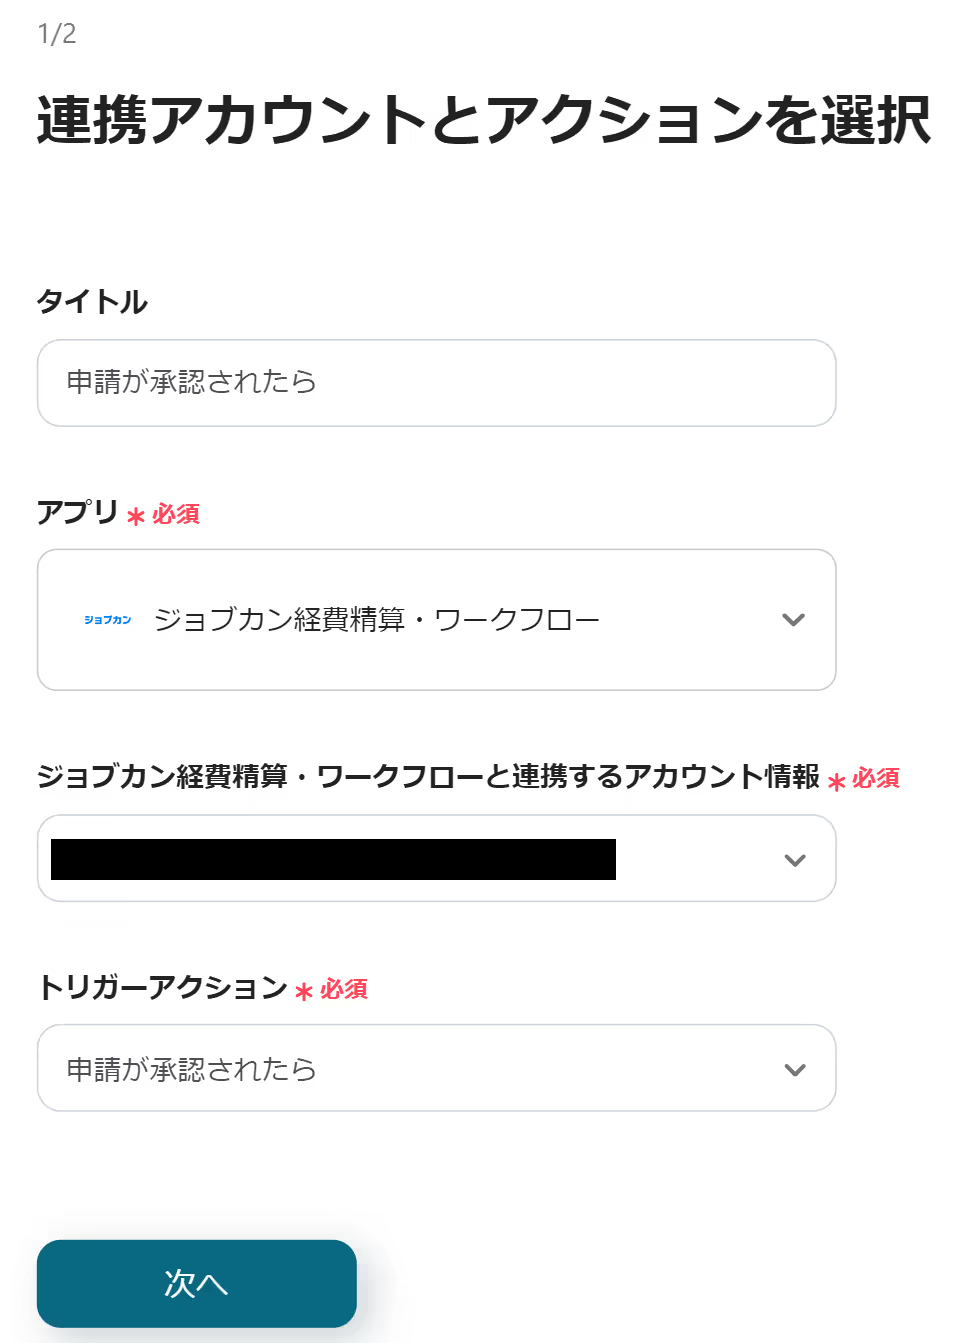The width and height of the screenshot is (966, 1343).
Task: Click the トリガーアクション field label
Action: (163, 988)
